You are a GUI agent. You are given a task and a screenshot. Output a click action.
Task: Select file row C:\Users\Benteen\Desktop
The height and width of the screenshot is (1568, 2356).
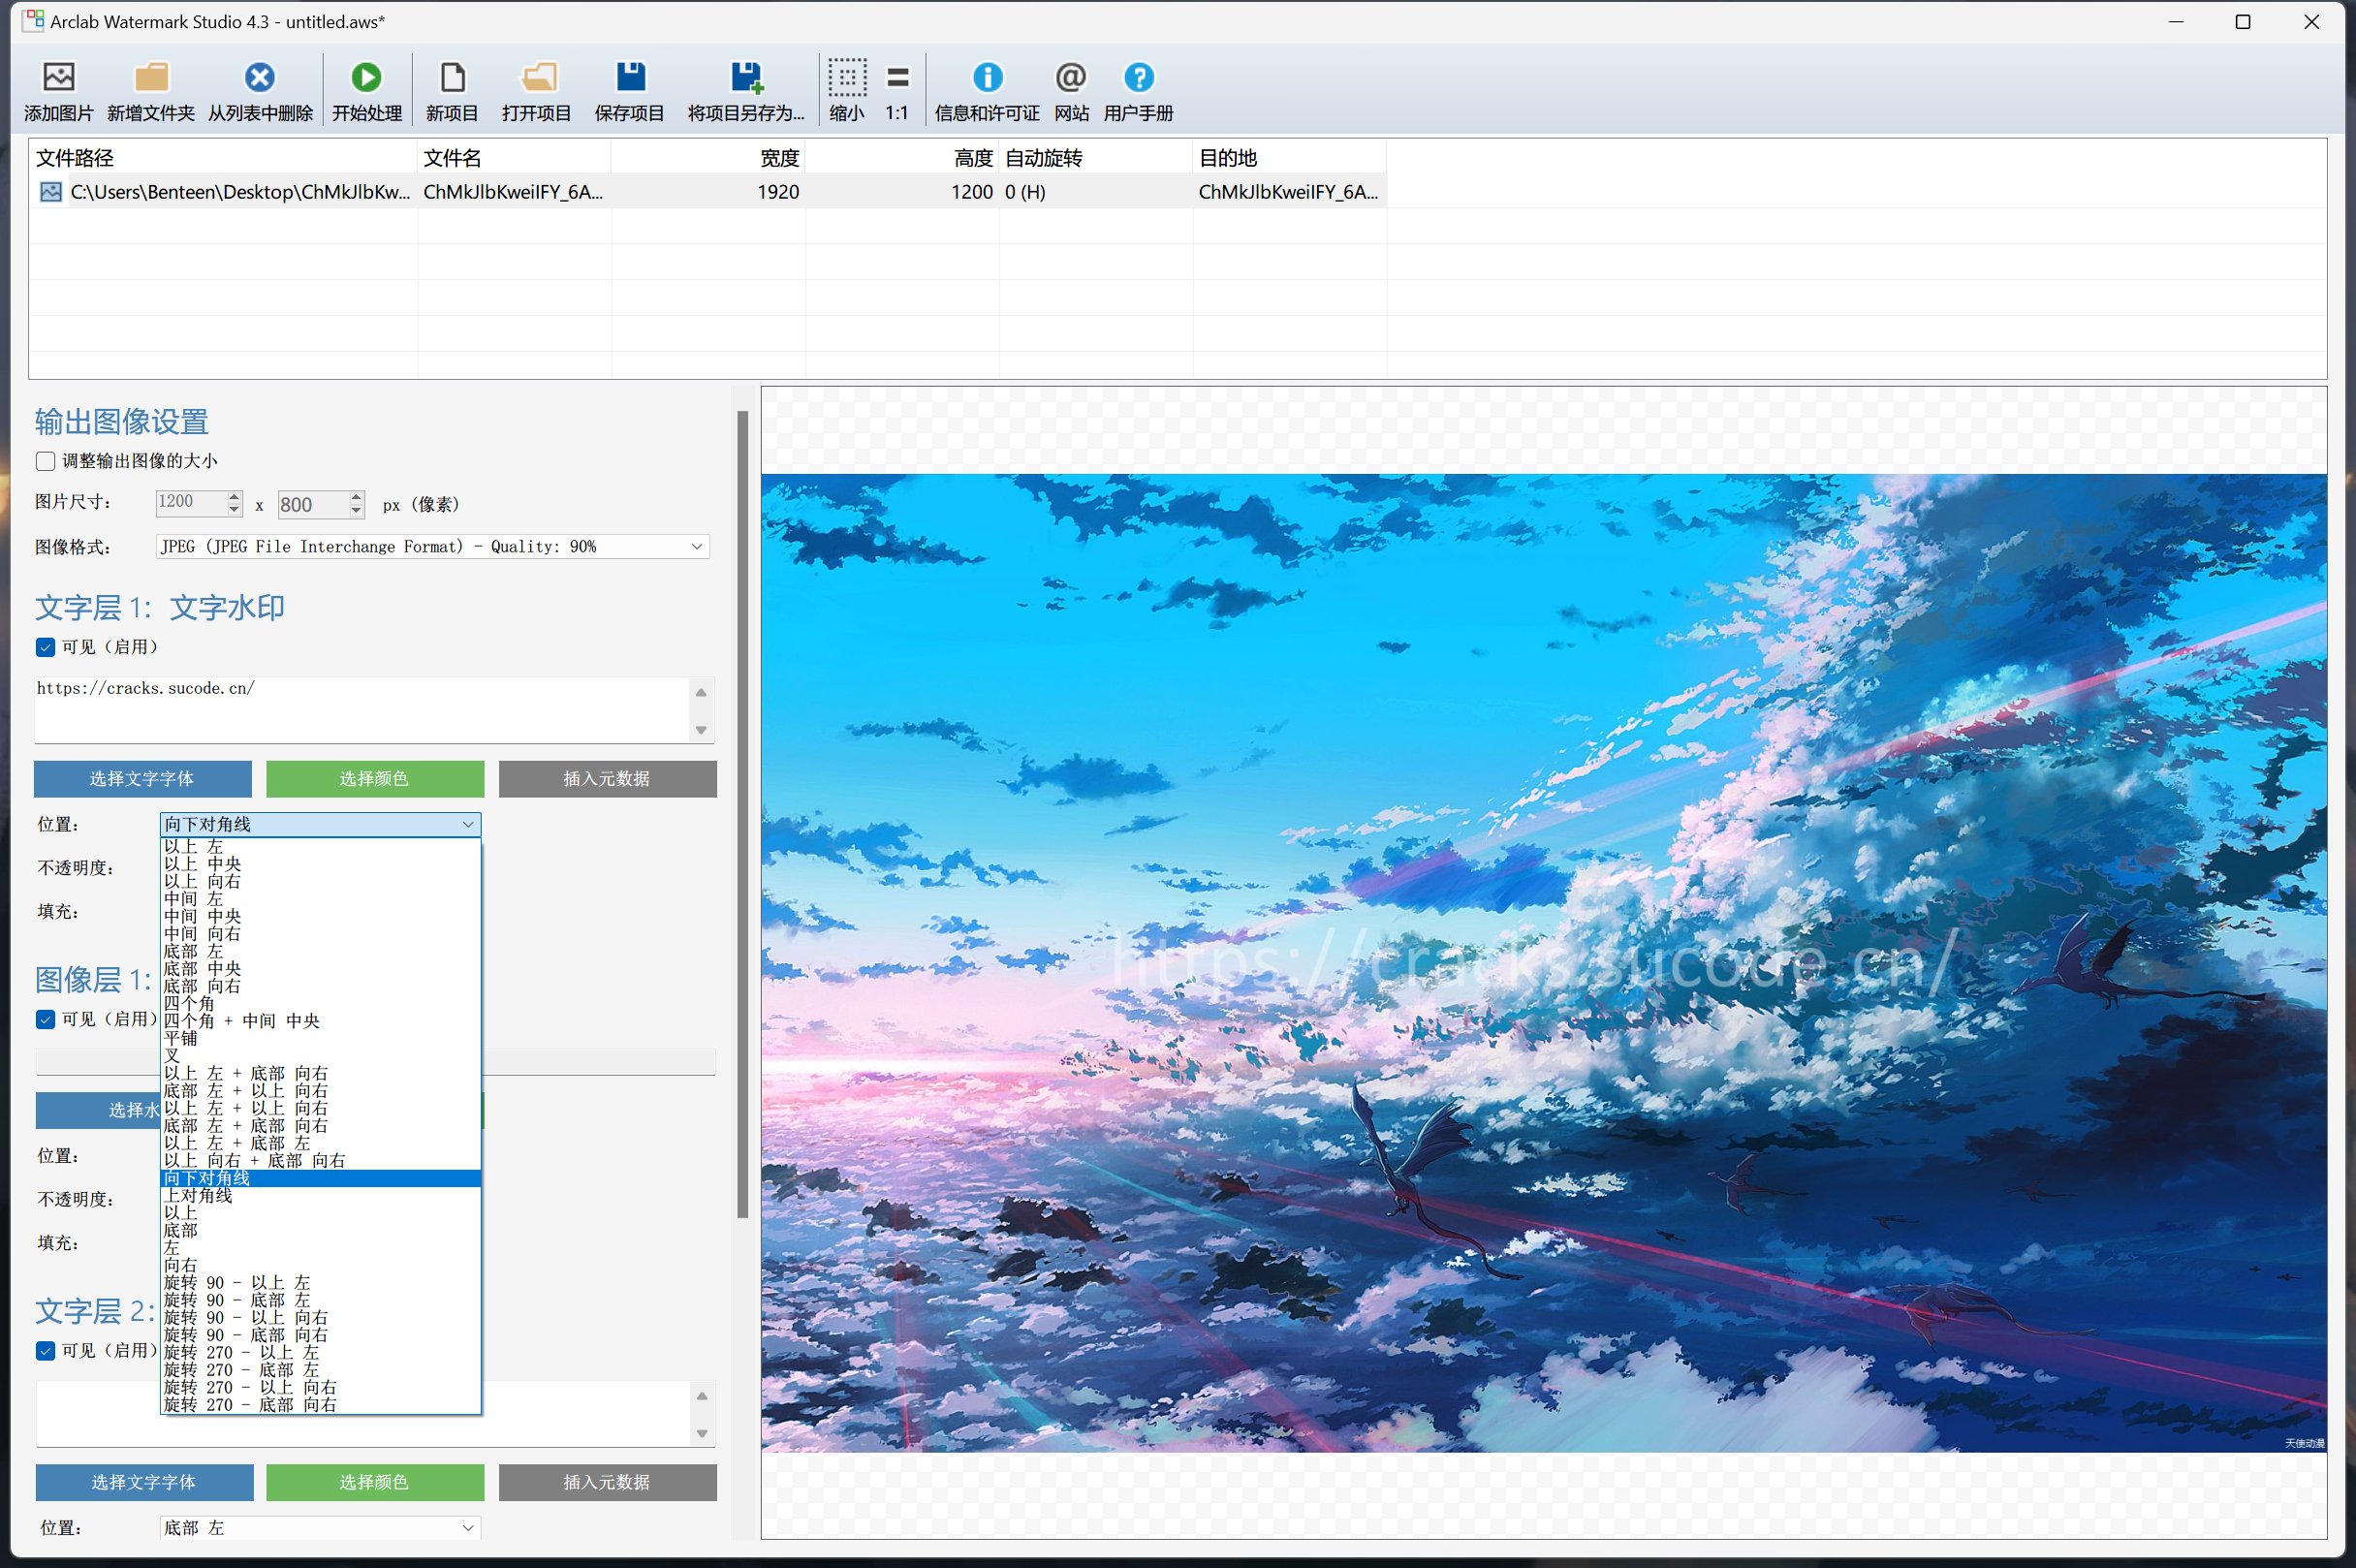[708, 192]
